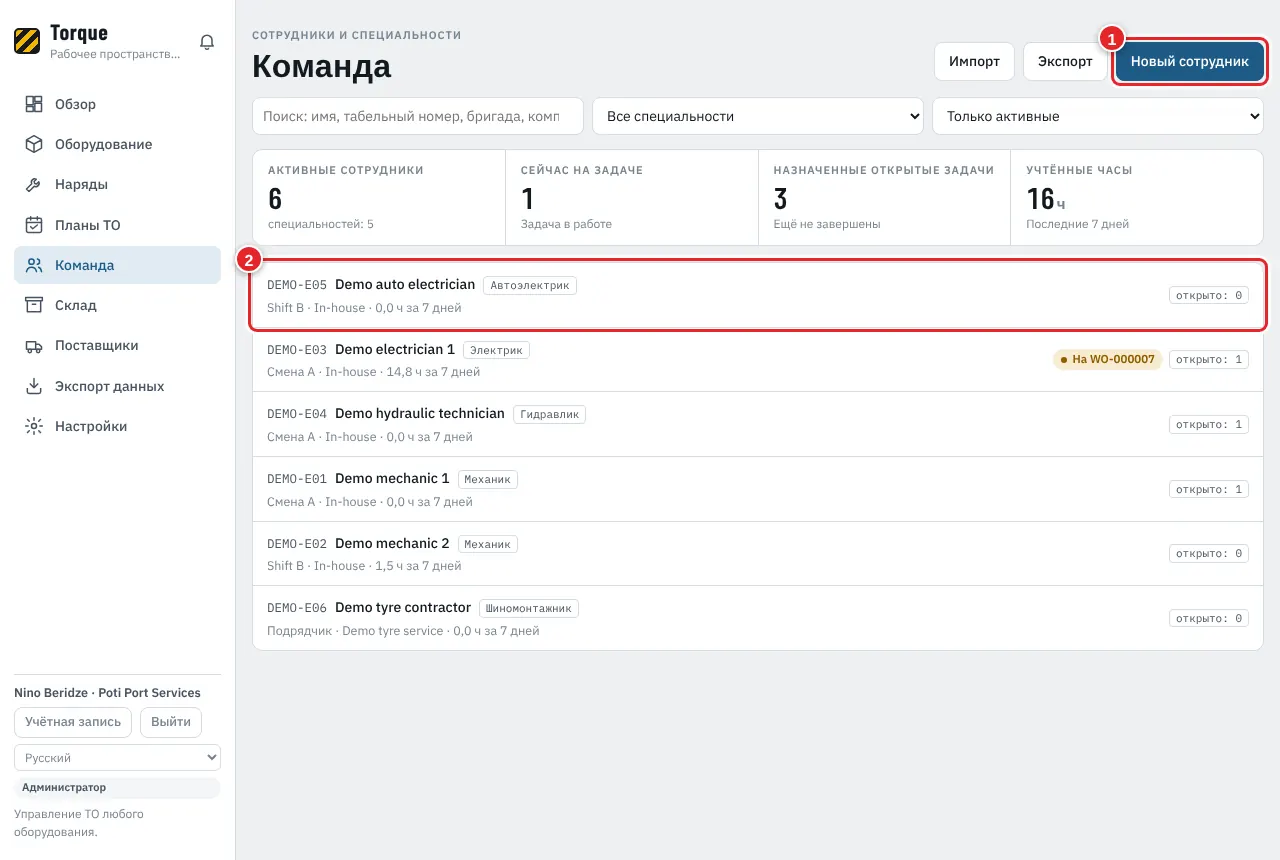Click Механик tag on Demo mechanic 1
1280x860 pixels.
[x=488, y=479]
